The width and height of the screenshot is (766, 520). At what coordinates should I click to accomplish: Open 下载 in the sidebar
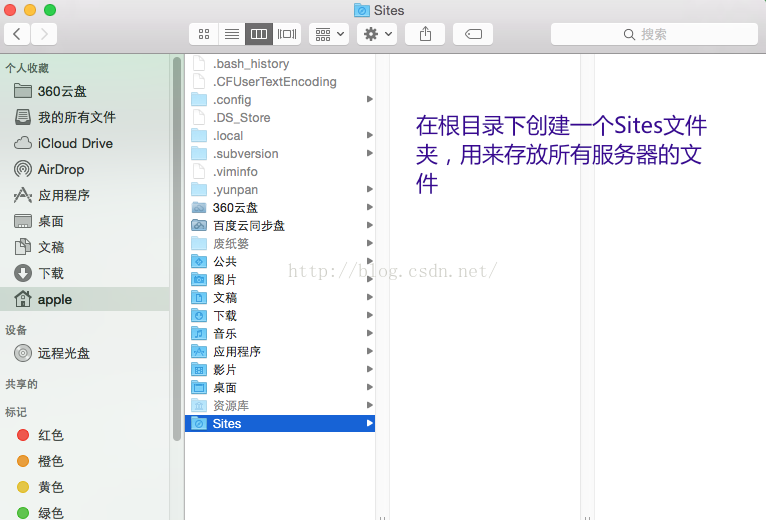point(85,273)
